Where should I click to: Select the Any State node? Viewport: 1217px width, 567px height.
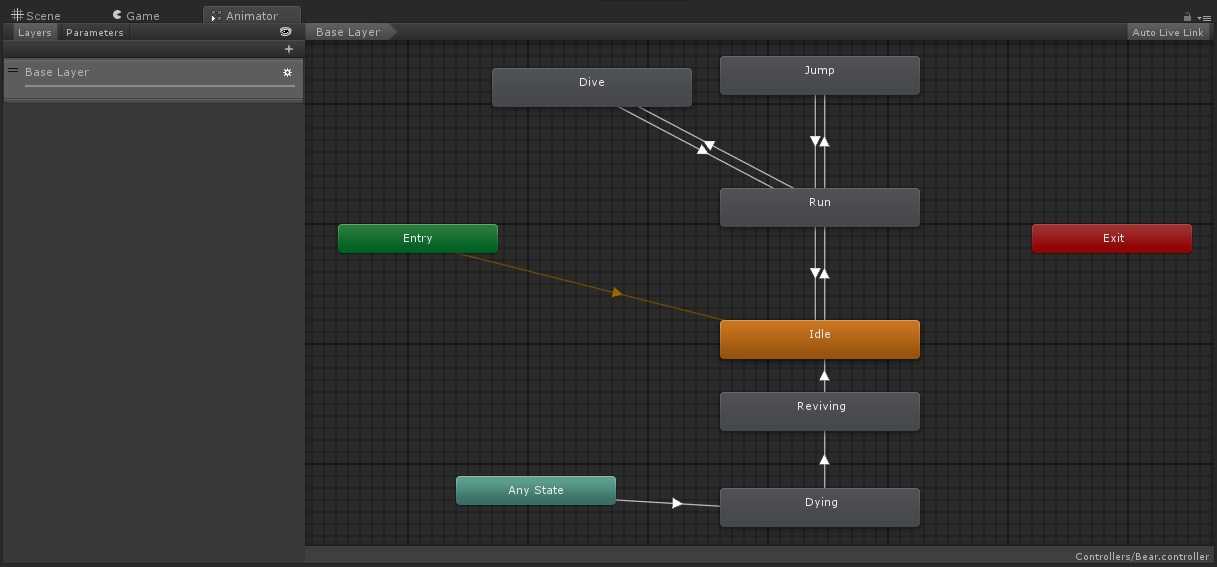click(x=536, y=490)
